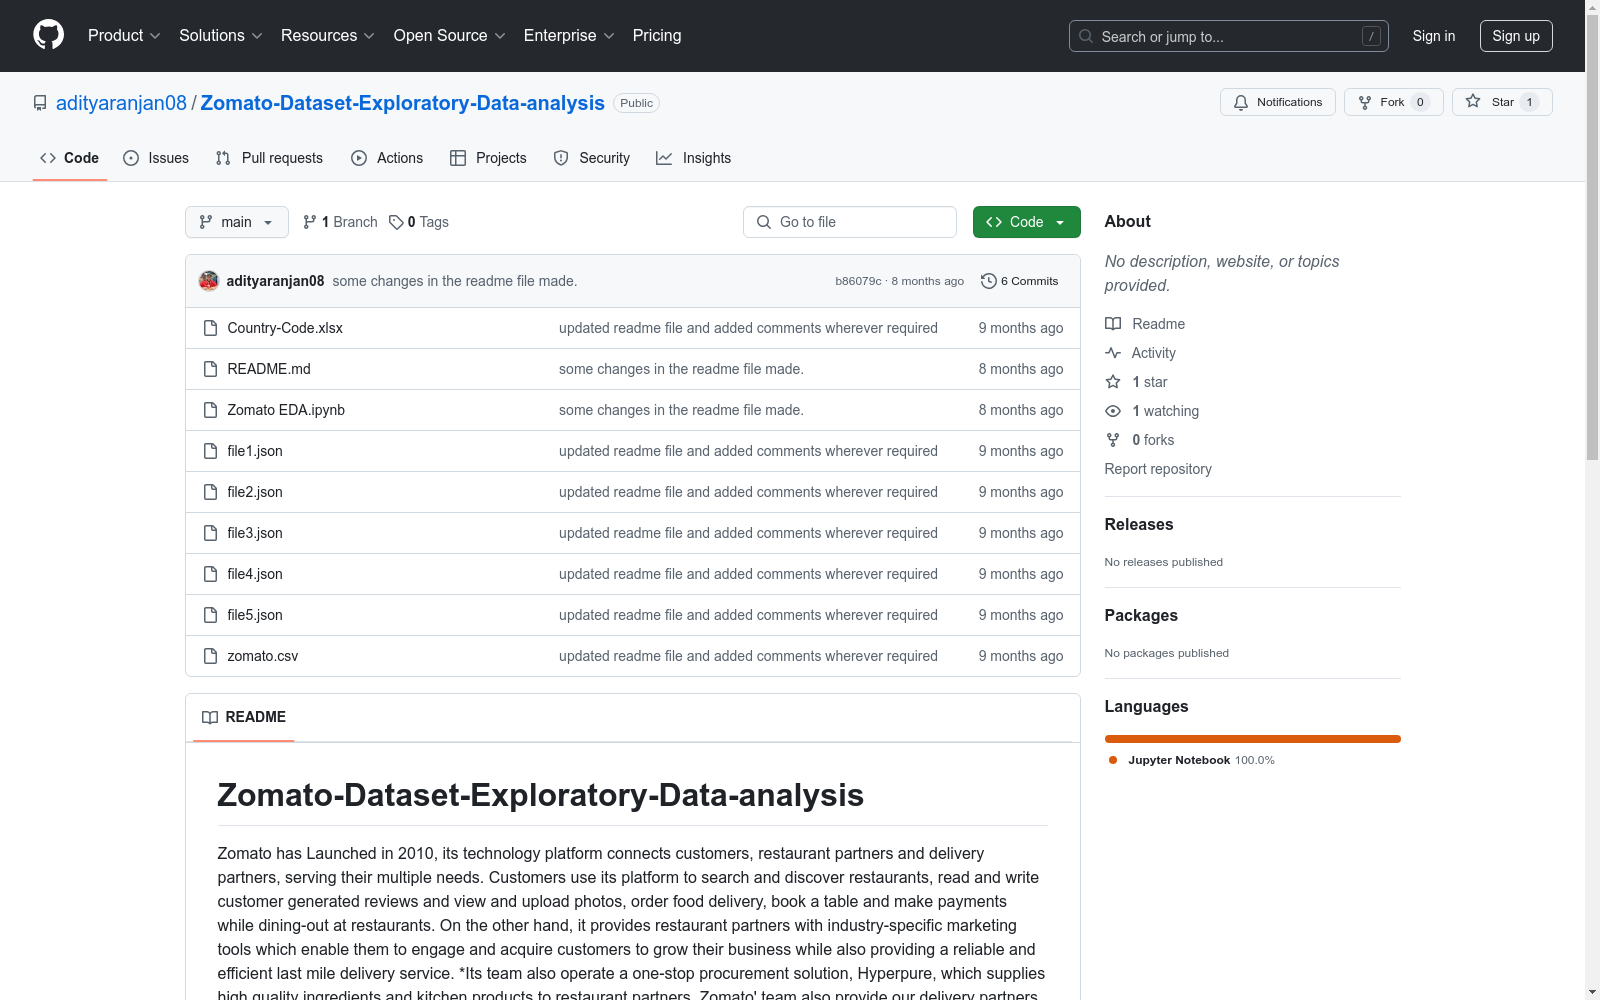Image resolution: width=1600 pixels, height=1000 pixels.
Task: Click file icon beside zomato.csv
Action: tap(210, 656)
